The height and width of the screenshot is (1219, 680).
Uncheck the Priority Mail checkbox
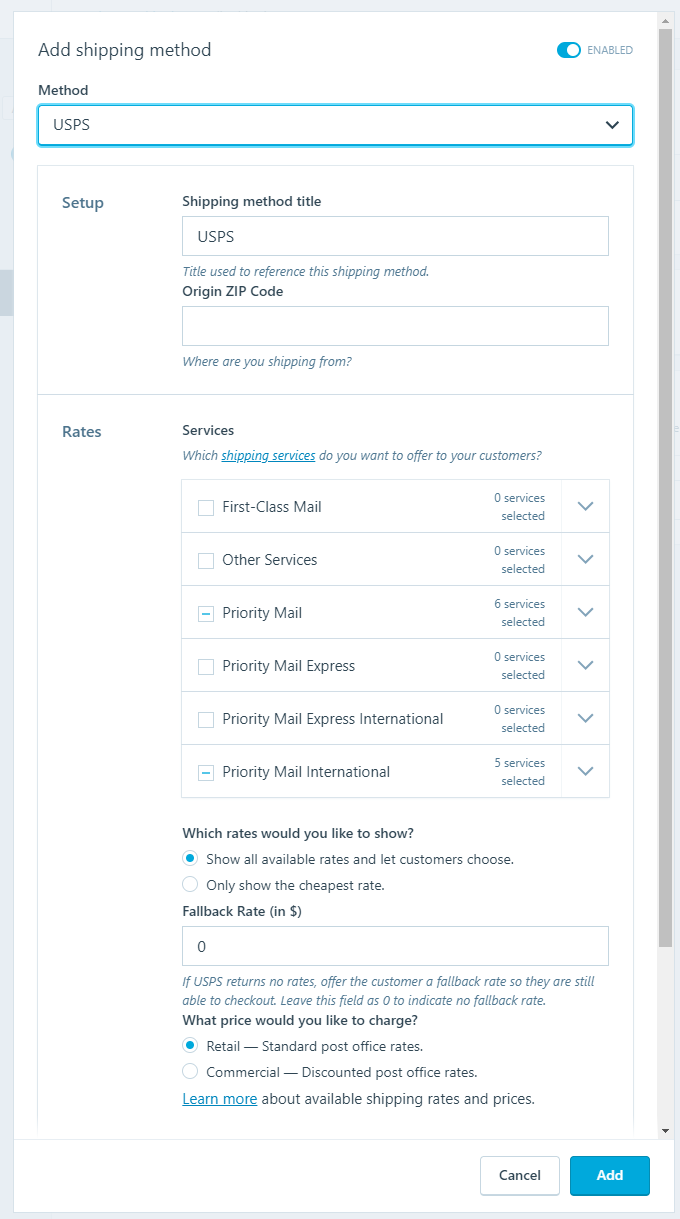point(205,613)
